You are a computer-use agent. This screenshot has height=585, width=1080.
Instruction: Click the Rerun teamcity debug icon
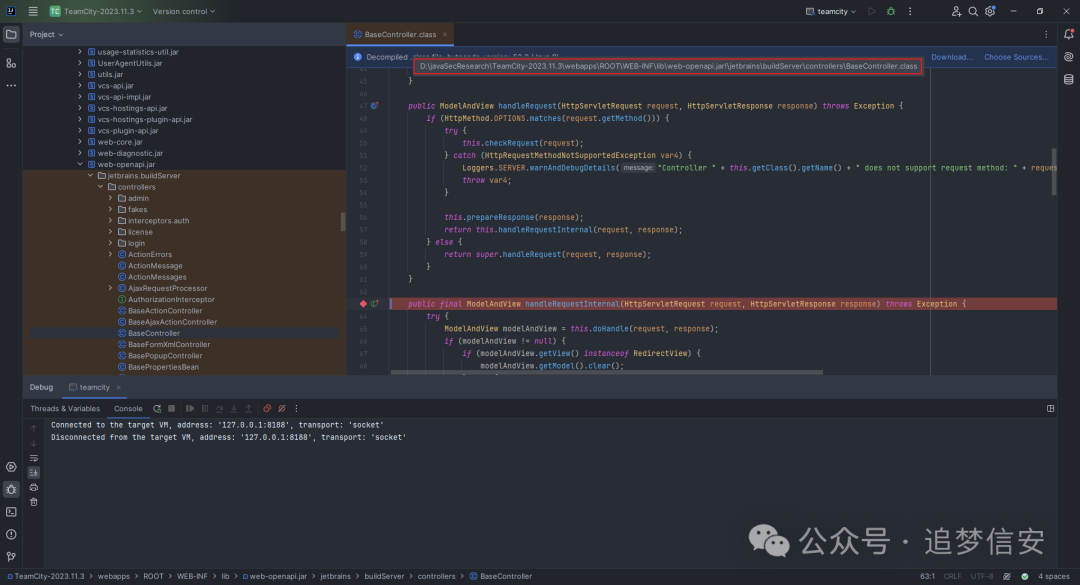pos(157,408)
